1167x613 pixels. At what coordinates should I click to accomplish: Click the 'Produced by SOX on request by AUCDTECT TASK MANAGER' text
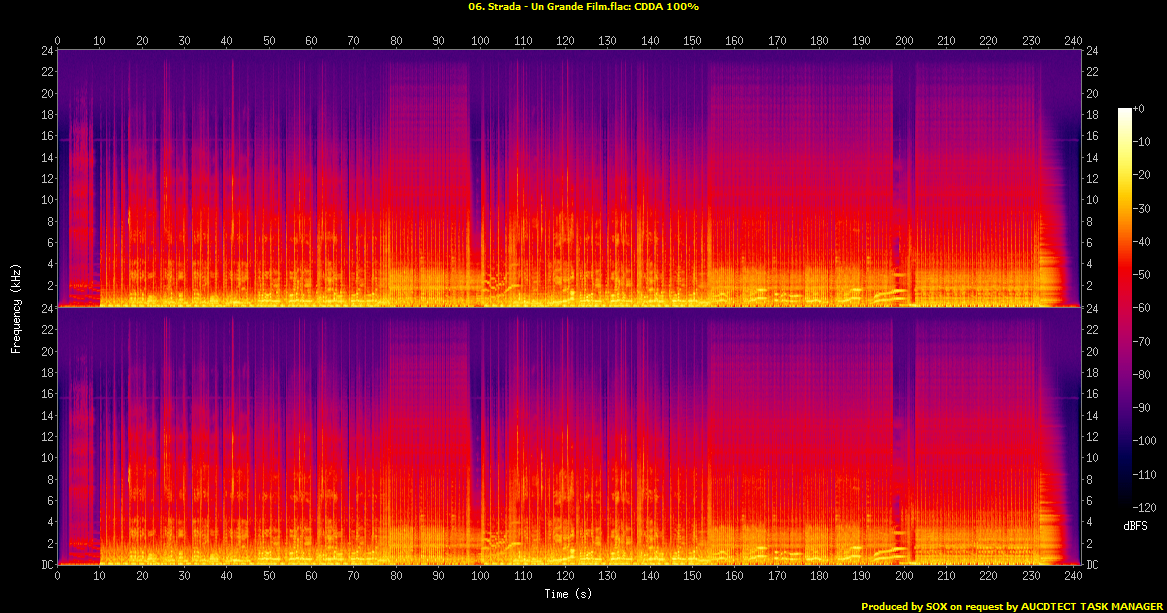(1011, 606)
